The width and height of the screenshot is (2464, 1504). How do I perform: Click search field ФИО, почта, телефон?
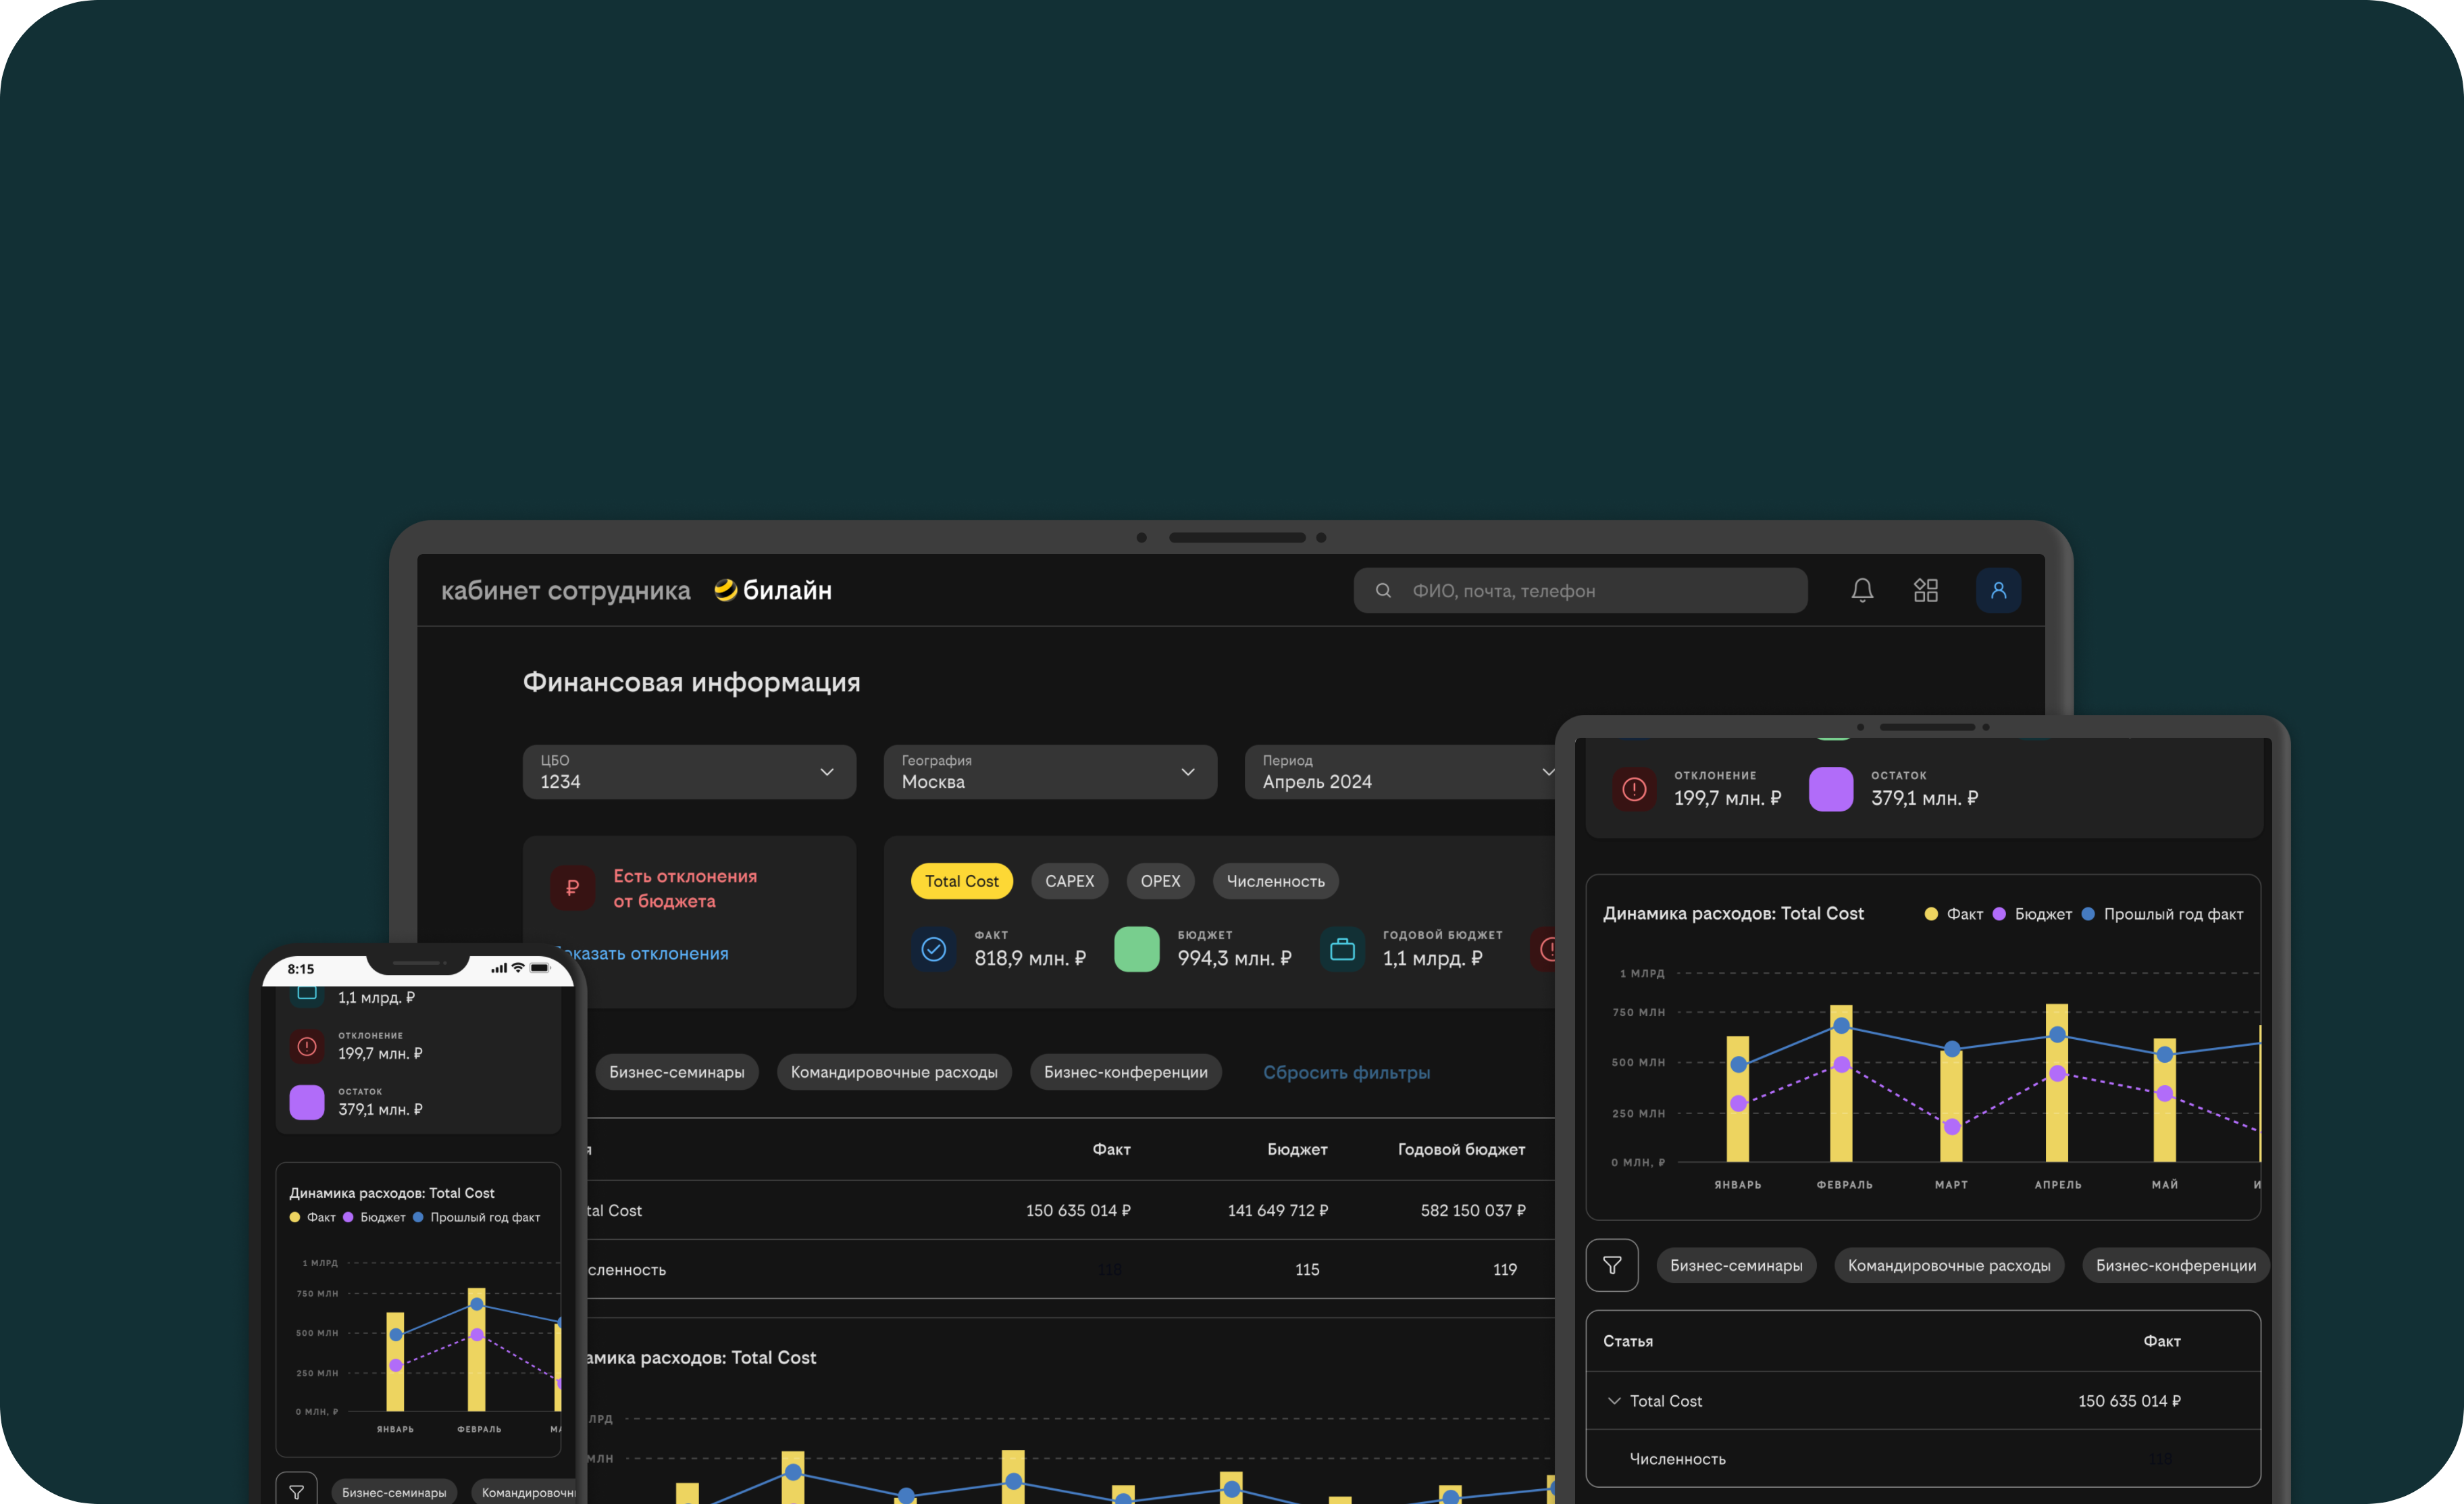tap(1580, 590)
